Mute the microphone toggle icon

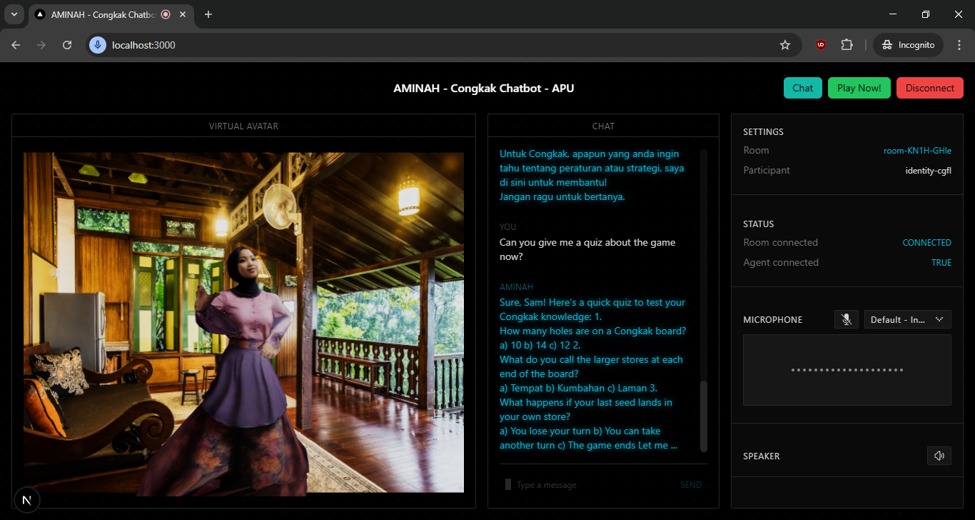[x=846, y=320]
